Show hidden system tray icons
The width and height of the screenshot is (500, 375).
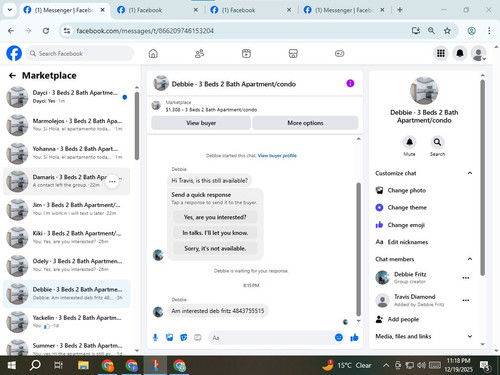tap(386, 365)
